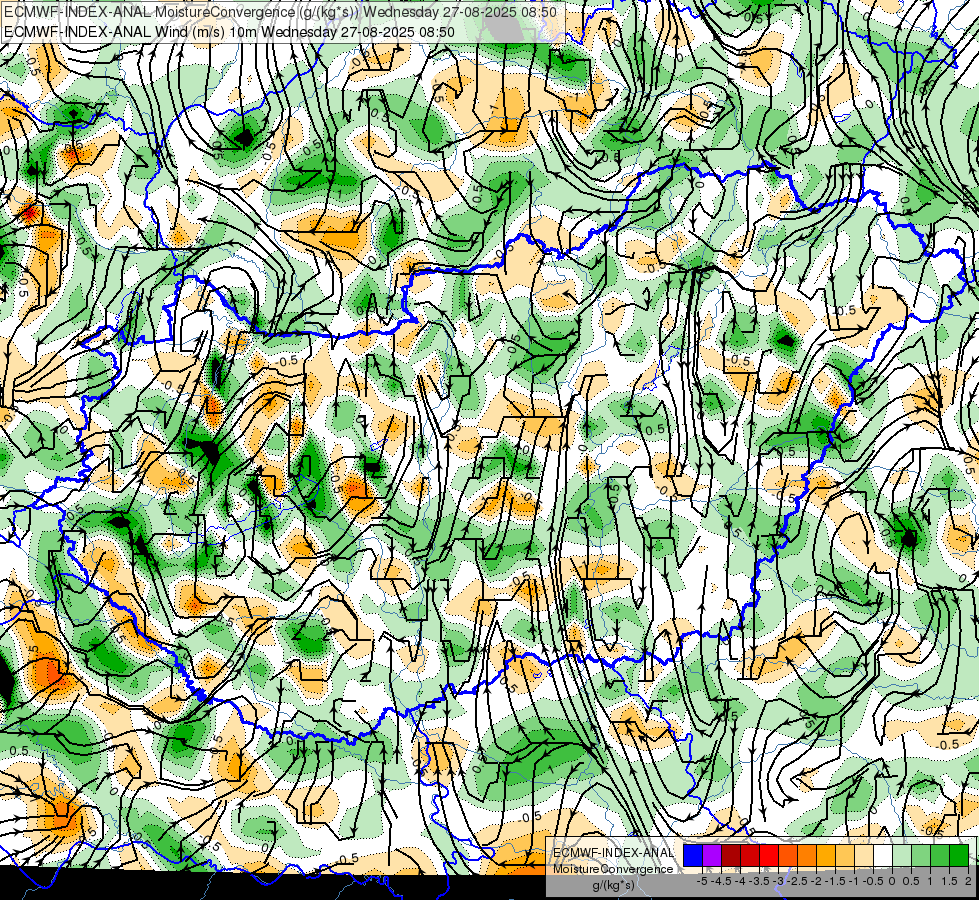Image resolution: width=979 pixels, height=900 pixels.
Task: Choose the orange-red swatch between -3 and -2.5
Action: [x=788, y=855]
